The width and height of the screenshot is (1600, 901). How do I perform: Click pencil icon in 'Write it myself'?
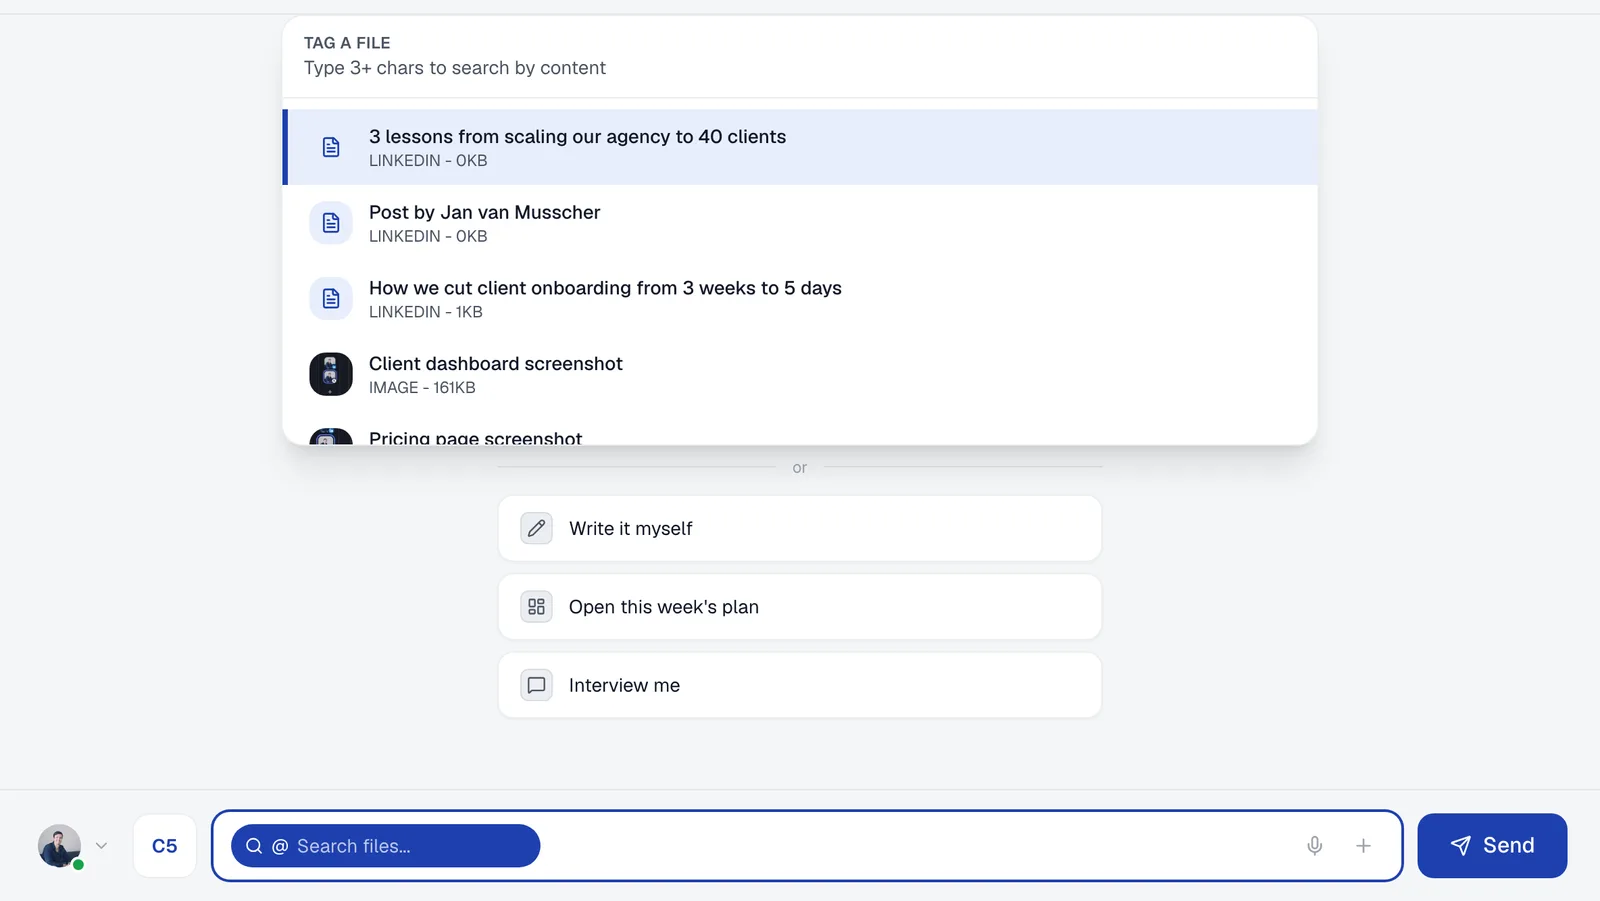click(536, 528)
